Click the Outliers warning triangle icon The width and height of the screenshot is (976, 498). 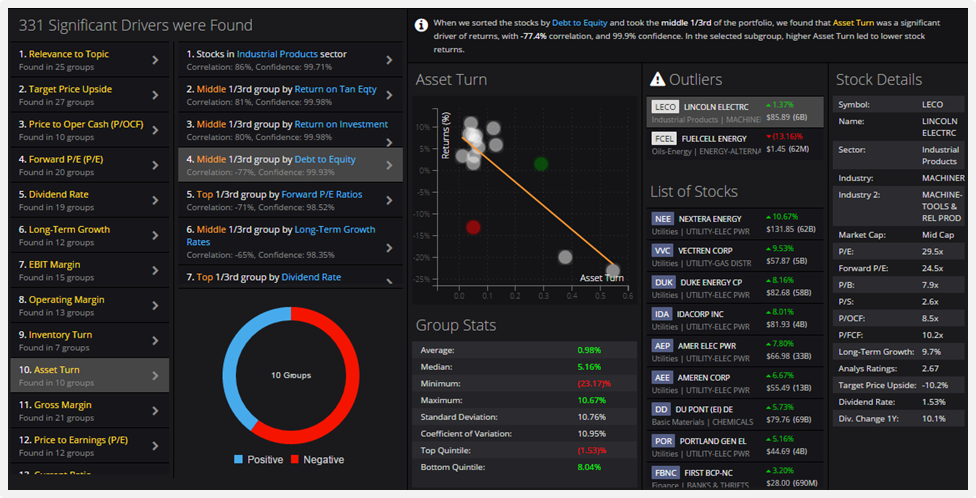pos(657,79)
